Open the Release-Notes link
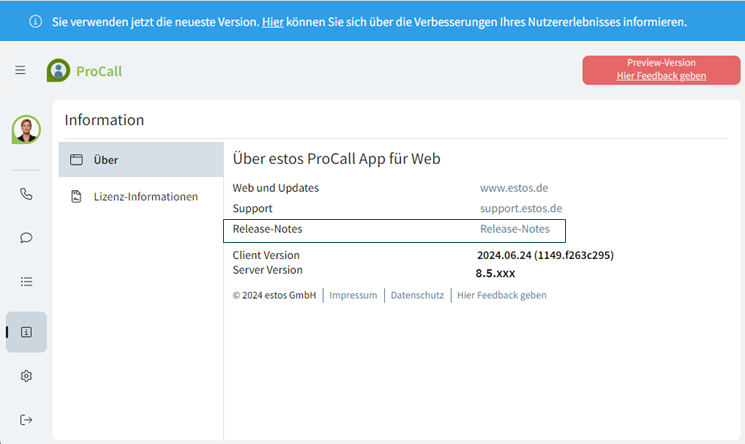 (x=515, y=229)
